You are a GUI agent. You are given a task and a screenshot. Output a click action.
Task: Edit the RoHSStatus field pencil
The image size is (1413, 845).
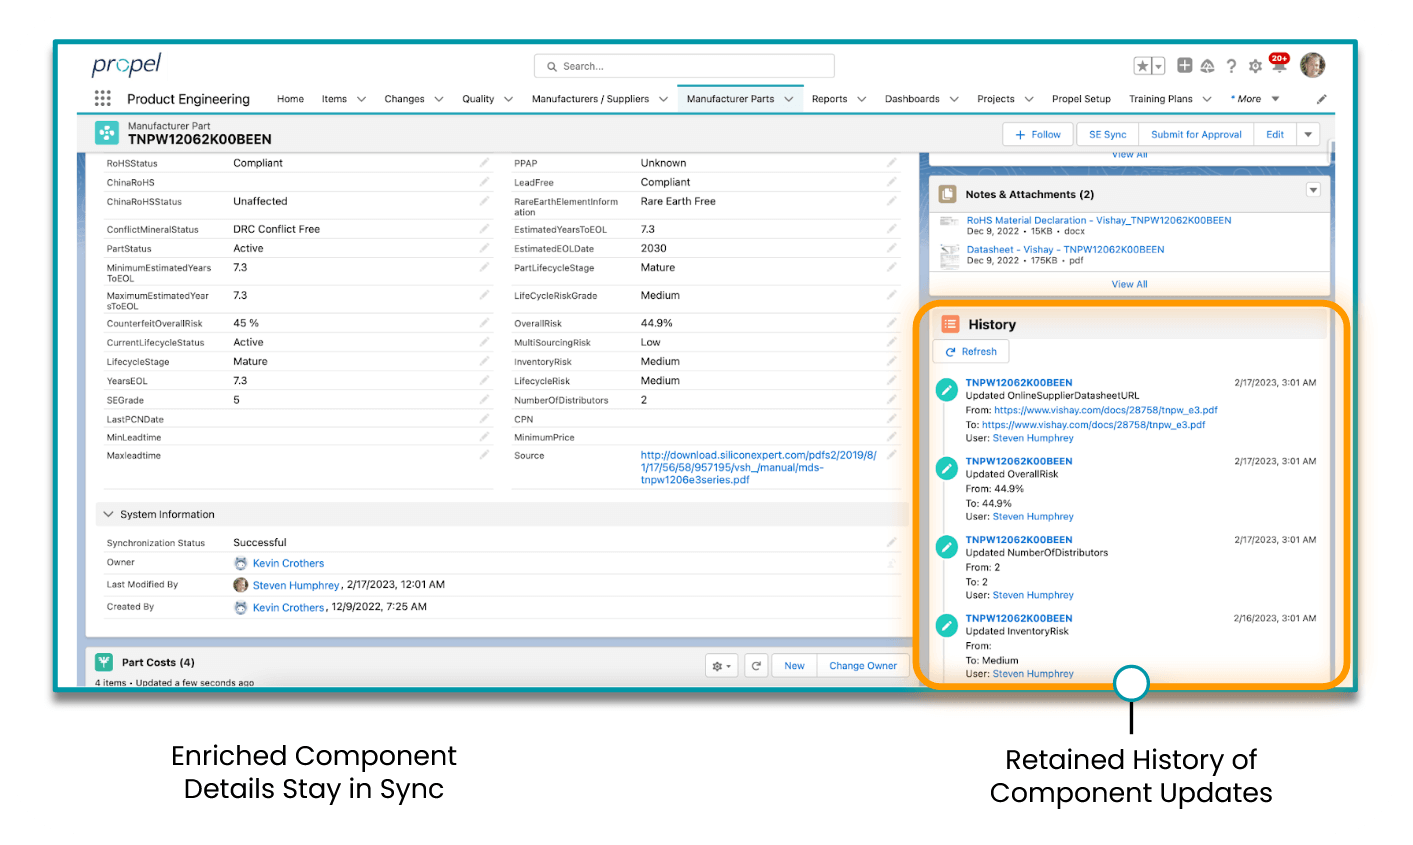pyautogui.click(x=484, y=162)
